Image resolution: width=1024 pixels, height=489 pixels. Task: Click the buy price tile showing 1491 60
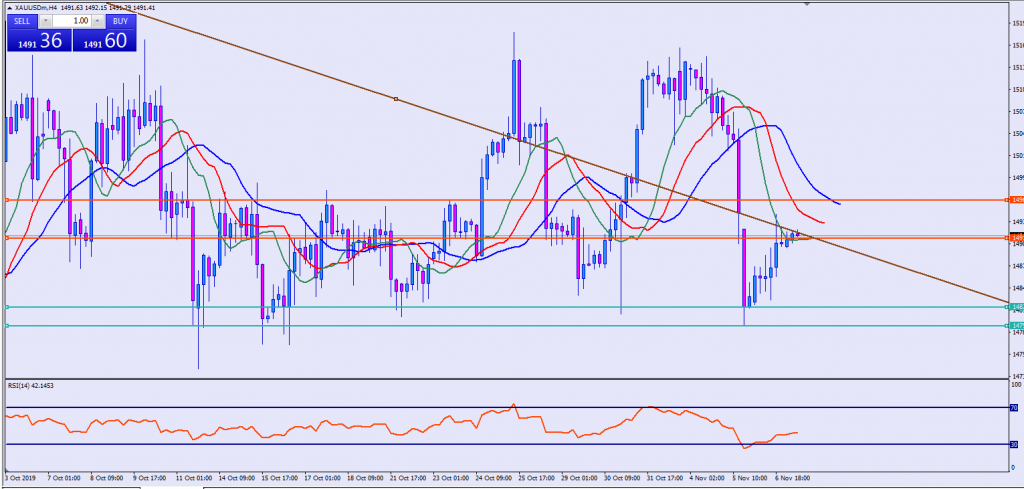tap(105, 40)
